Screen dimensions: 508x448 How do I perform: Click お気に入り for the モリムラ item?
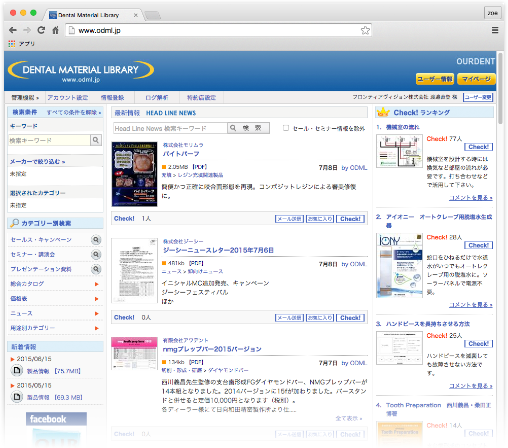[x=320, y=219]
